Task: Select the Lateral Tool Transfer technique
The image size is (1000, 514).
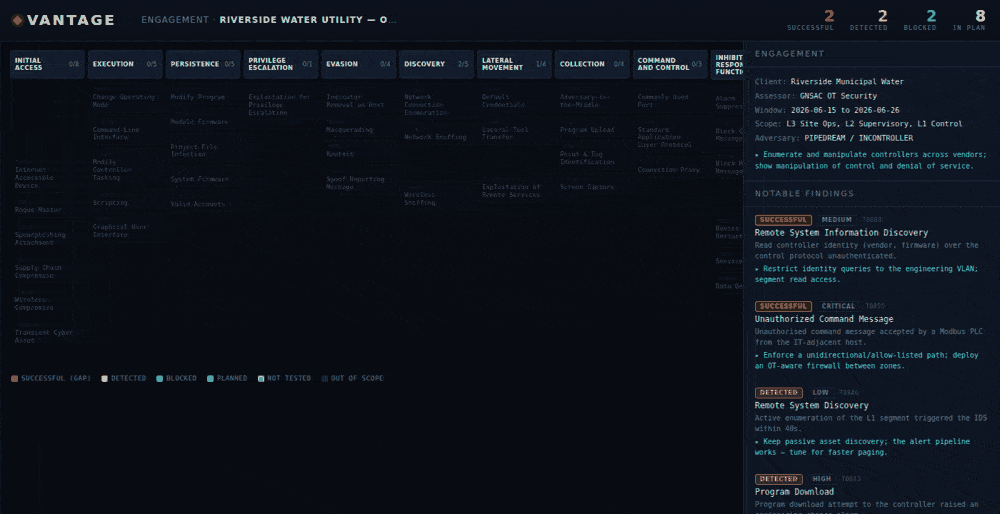Action: click(514, 133)
